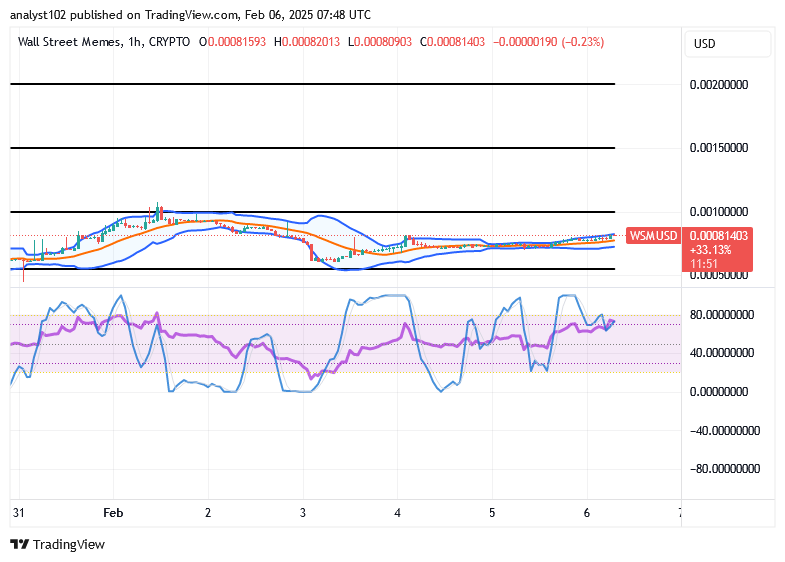The image size is (785, 562).
Task: Click the date label 4 on time axis
Action: (x=398, y=513)
